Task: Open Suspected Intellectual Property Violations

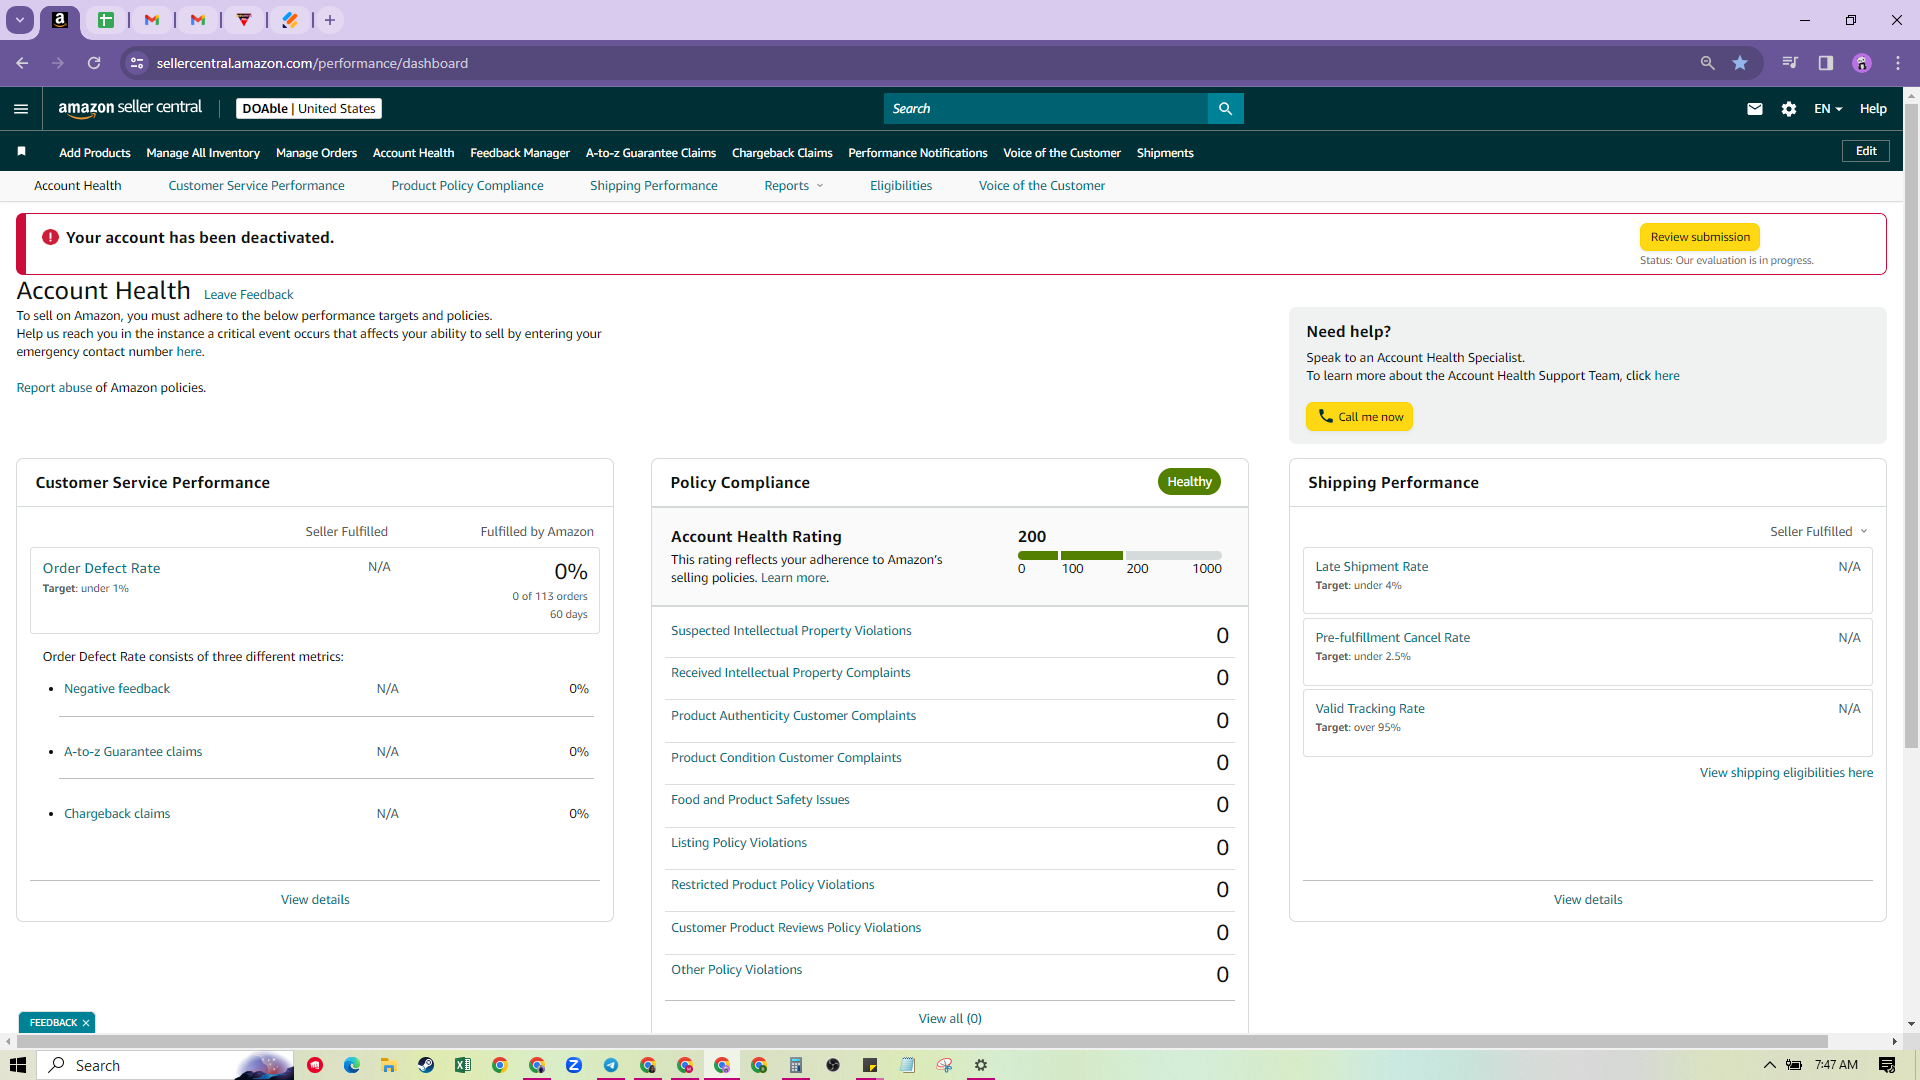Action: (x=791, y=631)
